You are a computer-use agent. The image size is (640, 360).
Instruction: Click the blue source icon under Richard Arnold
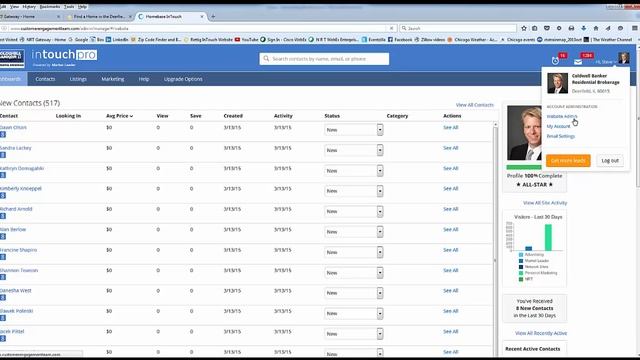coord(3,216)
